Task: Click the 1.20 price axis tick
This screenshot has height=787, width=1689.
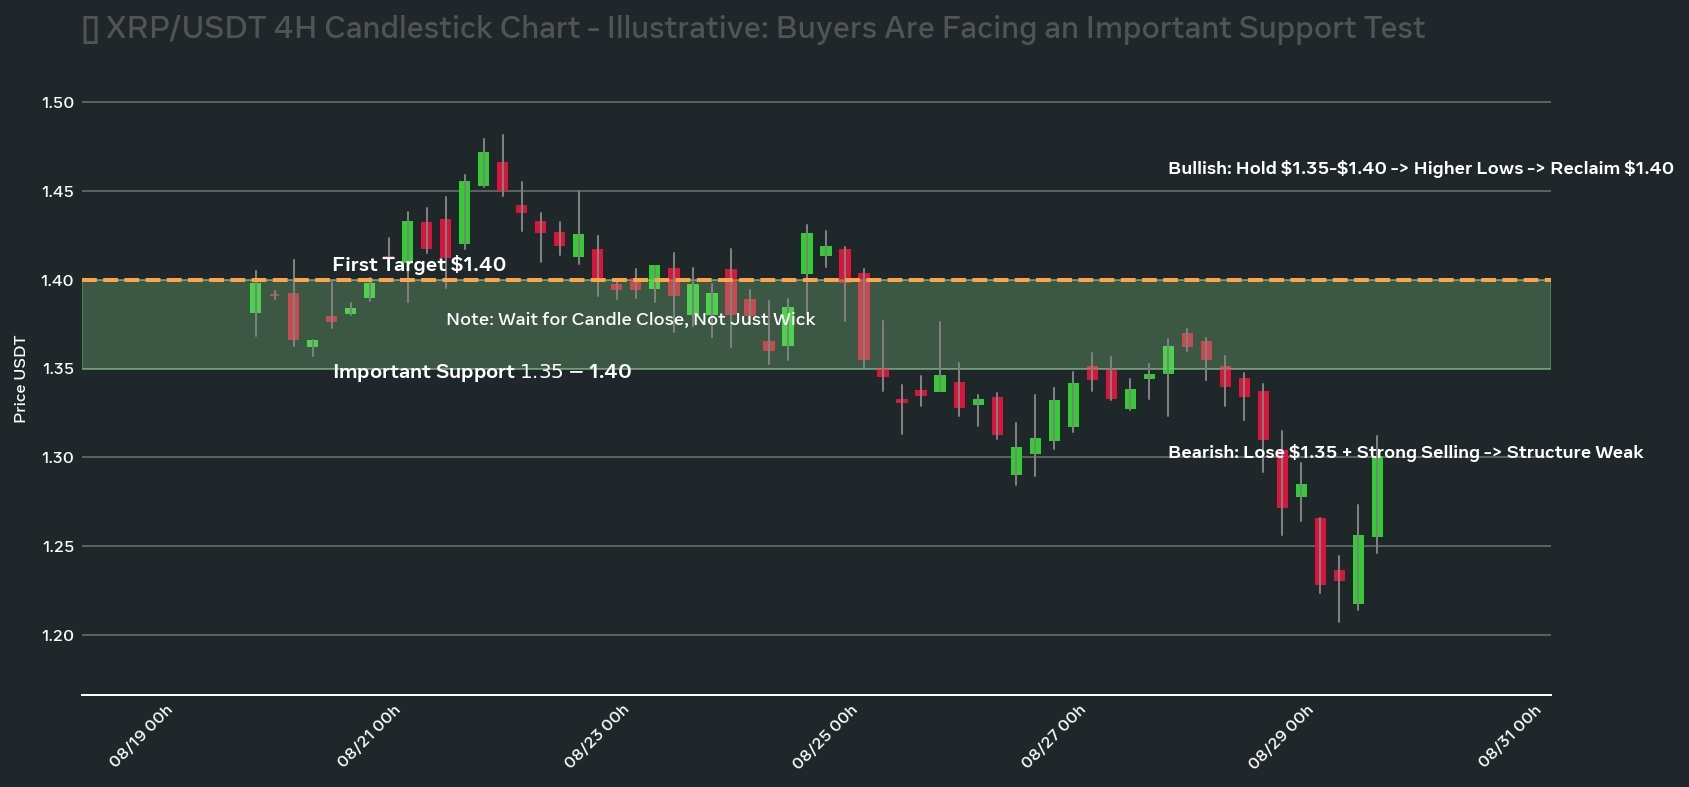Action: coord(58,635)
